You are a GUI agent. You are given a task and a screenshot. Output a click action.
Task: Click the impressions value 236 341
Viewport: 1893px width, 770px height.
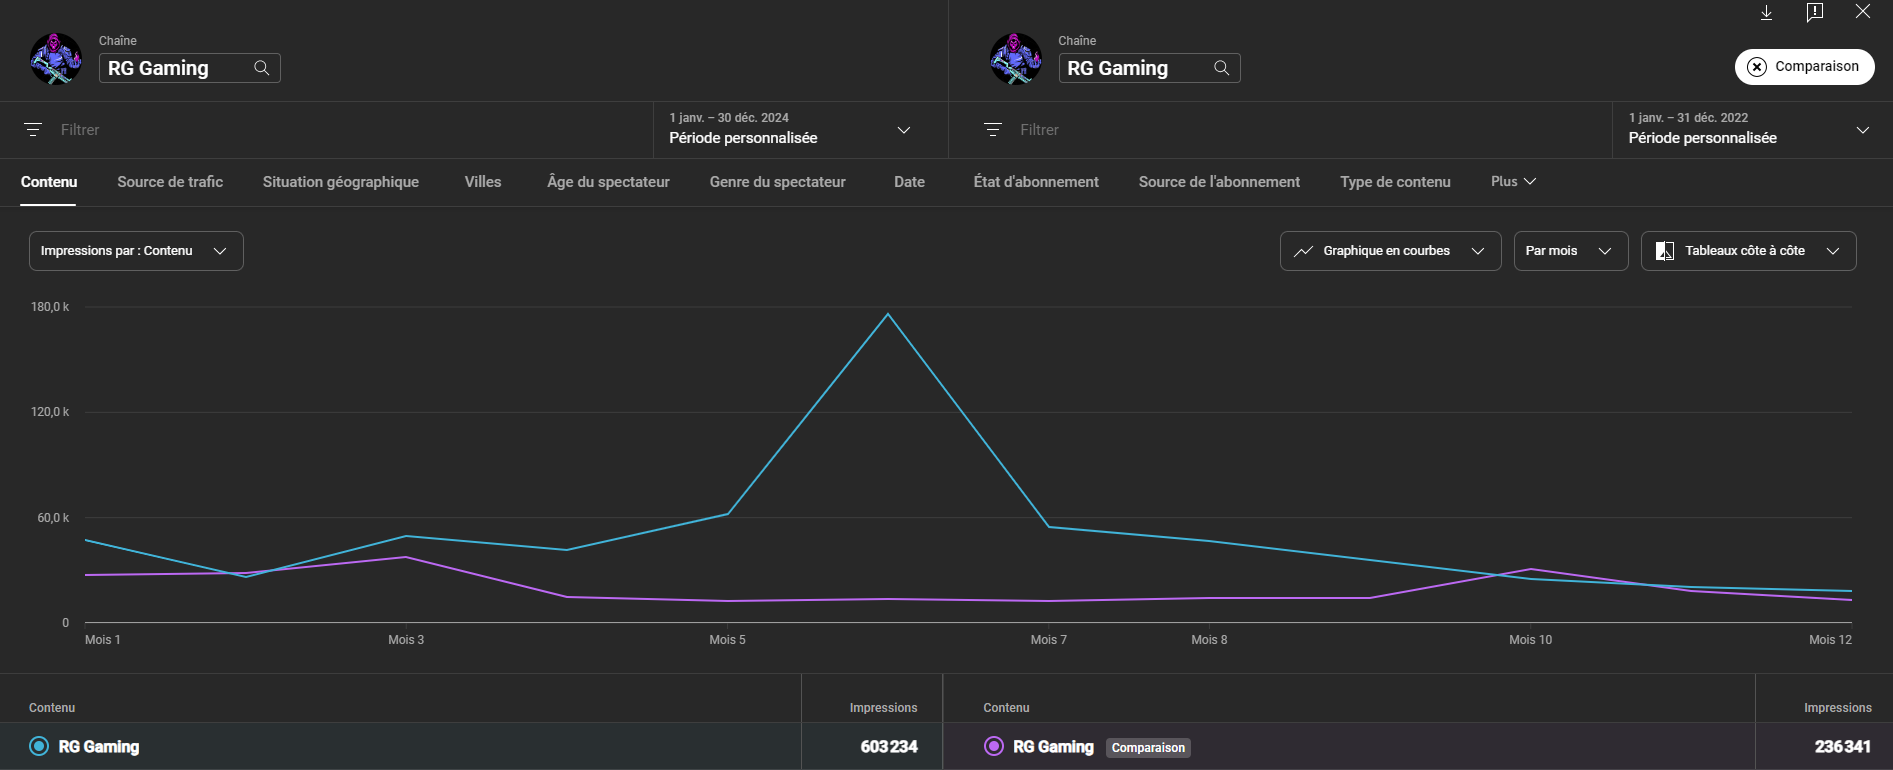(x=1842, y=747)
